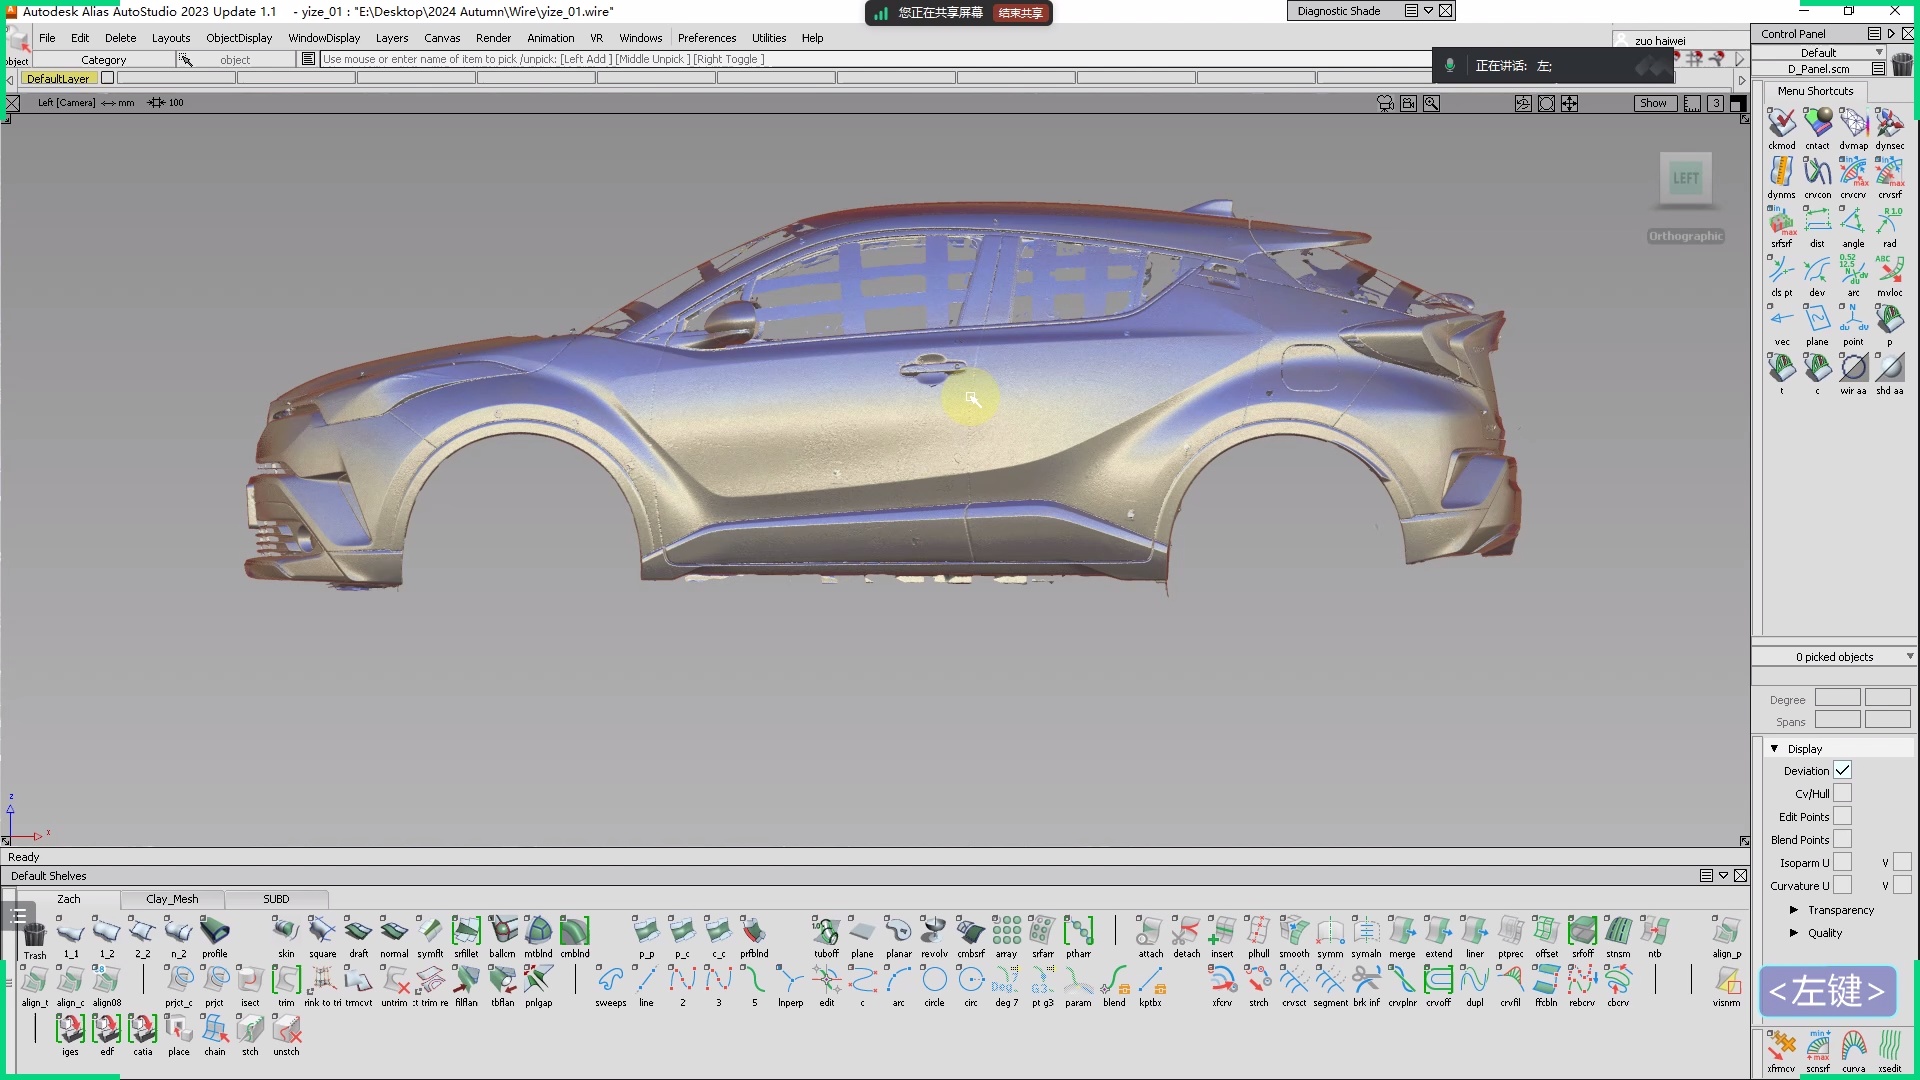Click the Show button in viewport
The height and width of the screenshot is (1080, 1920).
coord(1653,103)
